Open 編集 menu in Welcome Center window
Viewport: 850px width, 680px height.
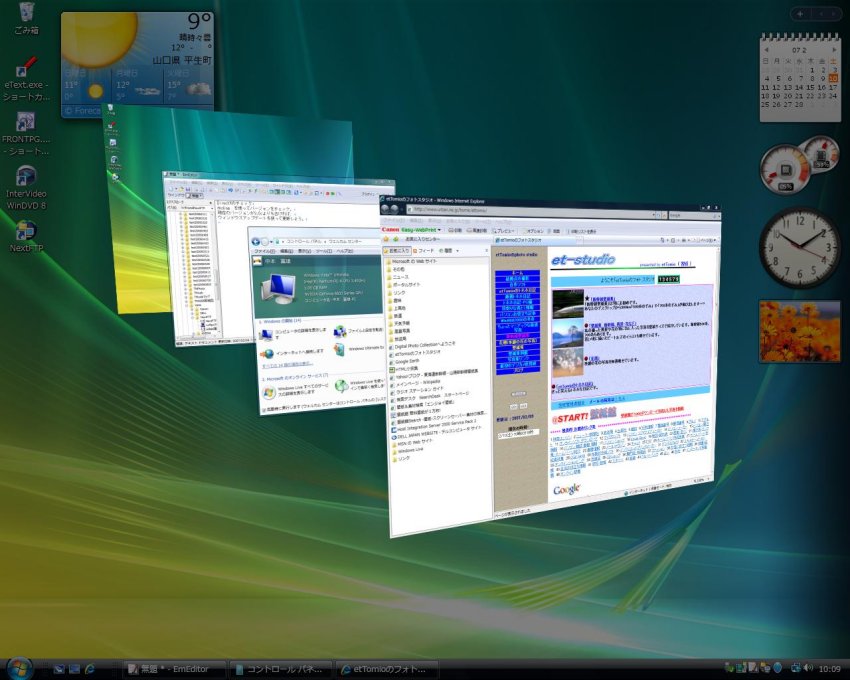point(286,251)
